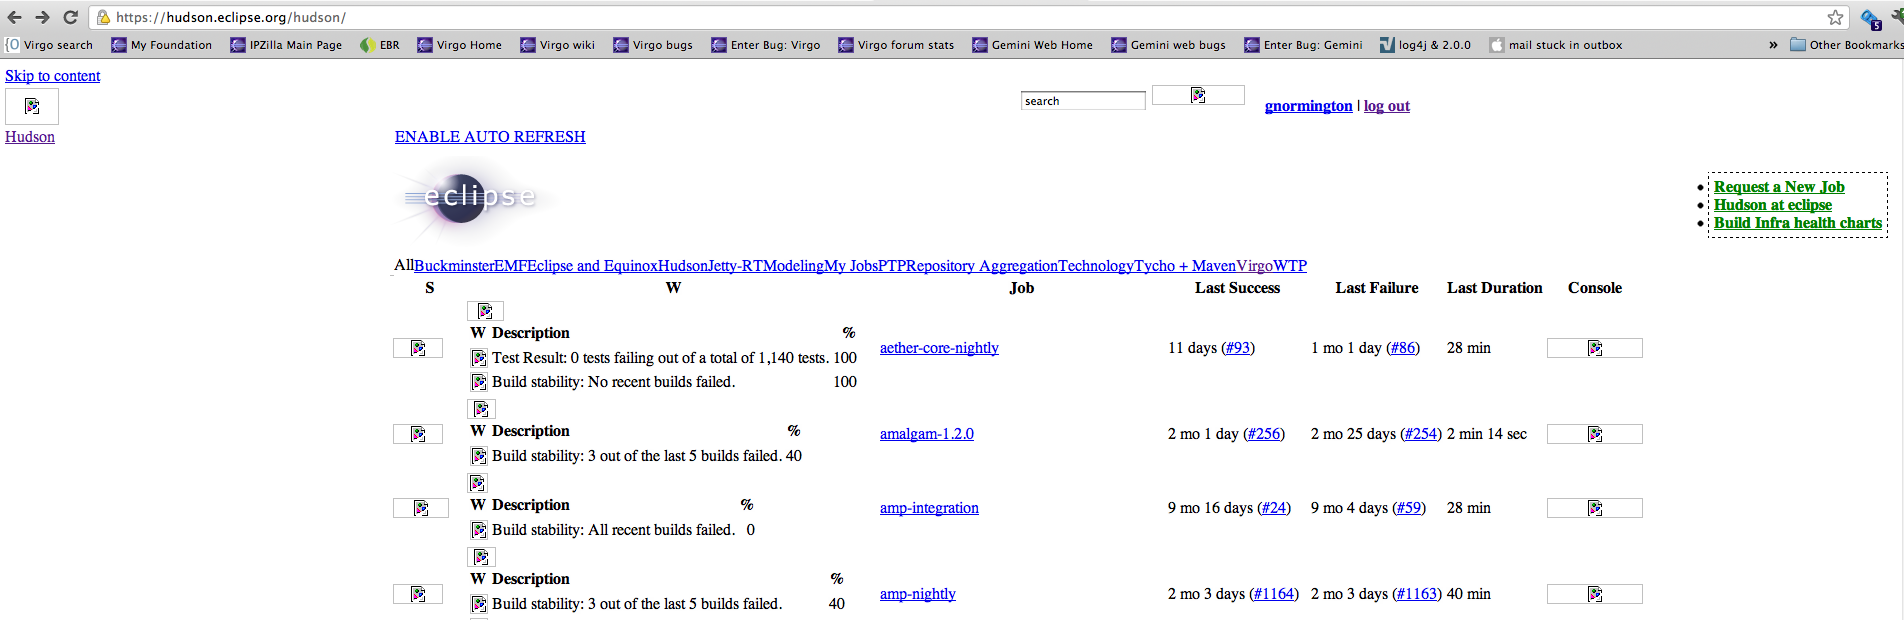This screenshot has width=1904, height=620.
Task: Open console icon for amp-nightly
Action: [1595, 594]
